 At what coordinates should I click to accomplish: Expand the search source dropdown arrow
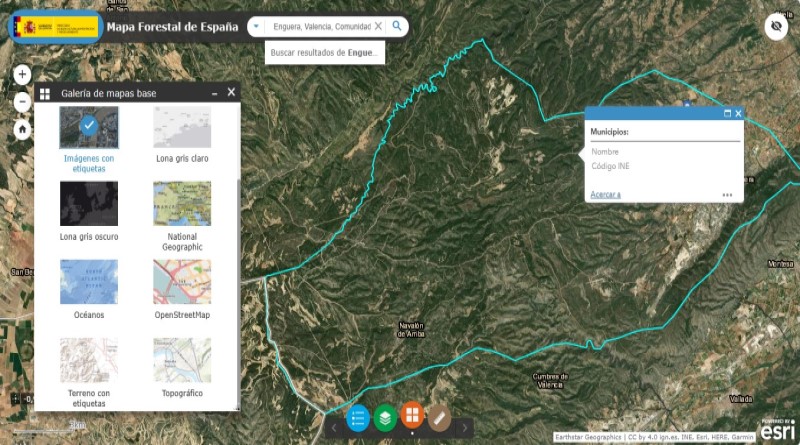pos(256,27)
